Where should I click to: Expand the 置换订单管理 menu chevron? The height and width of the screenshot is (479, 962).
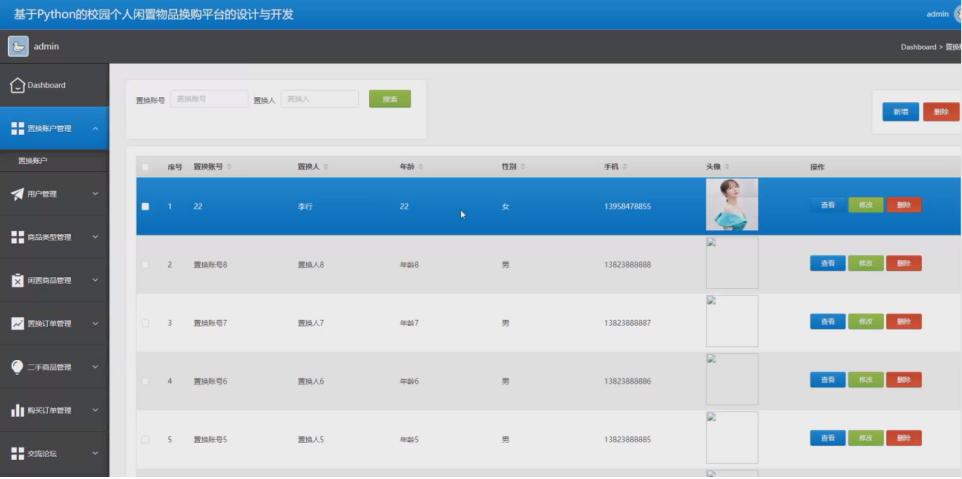click(x=95, y=323)
